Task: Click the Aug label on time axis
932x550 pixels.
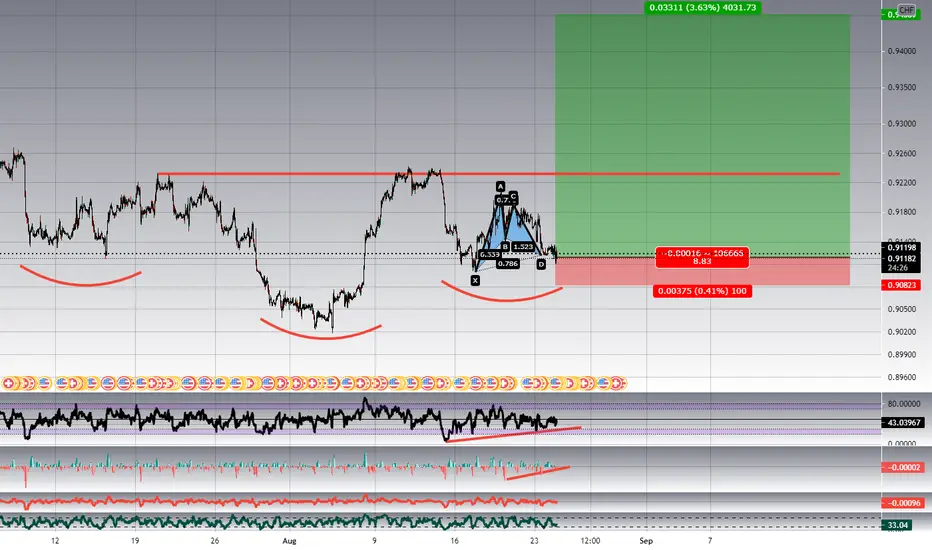Action: tap(289, 540)
